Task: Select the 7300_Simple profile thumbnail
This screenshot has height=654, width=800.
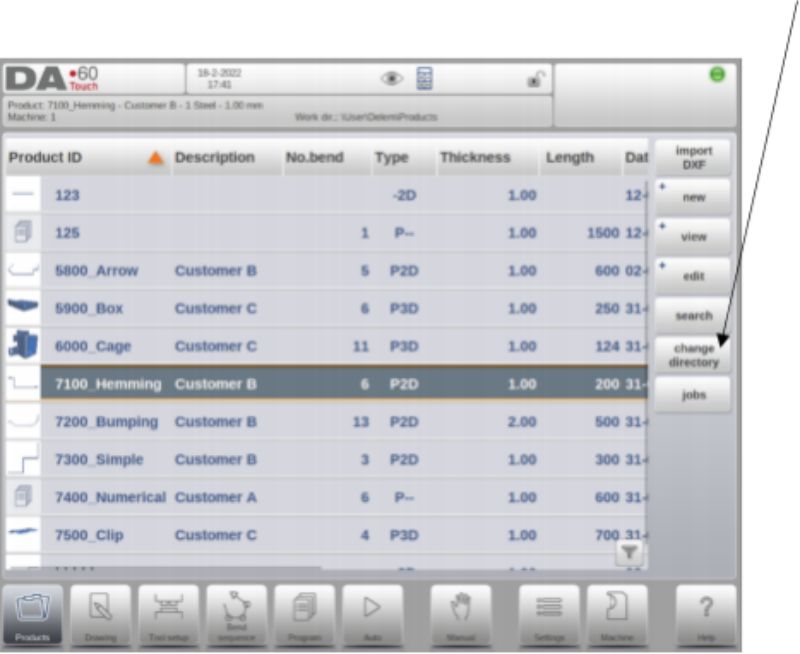Action: tap(23, 459)
